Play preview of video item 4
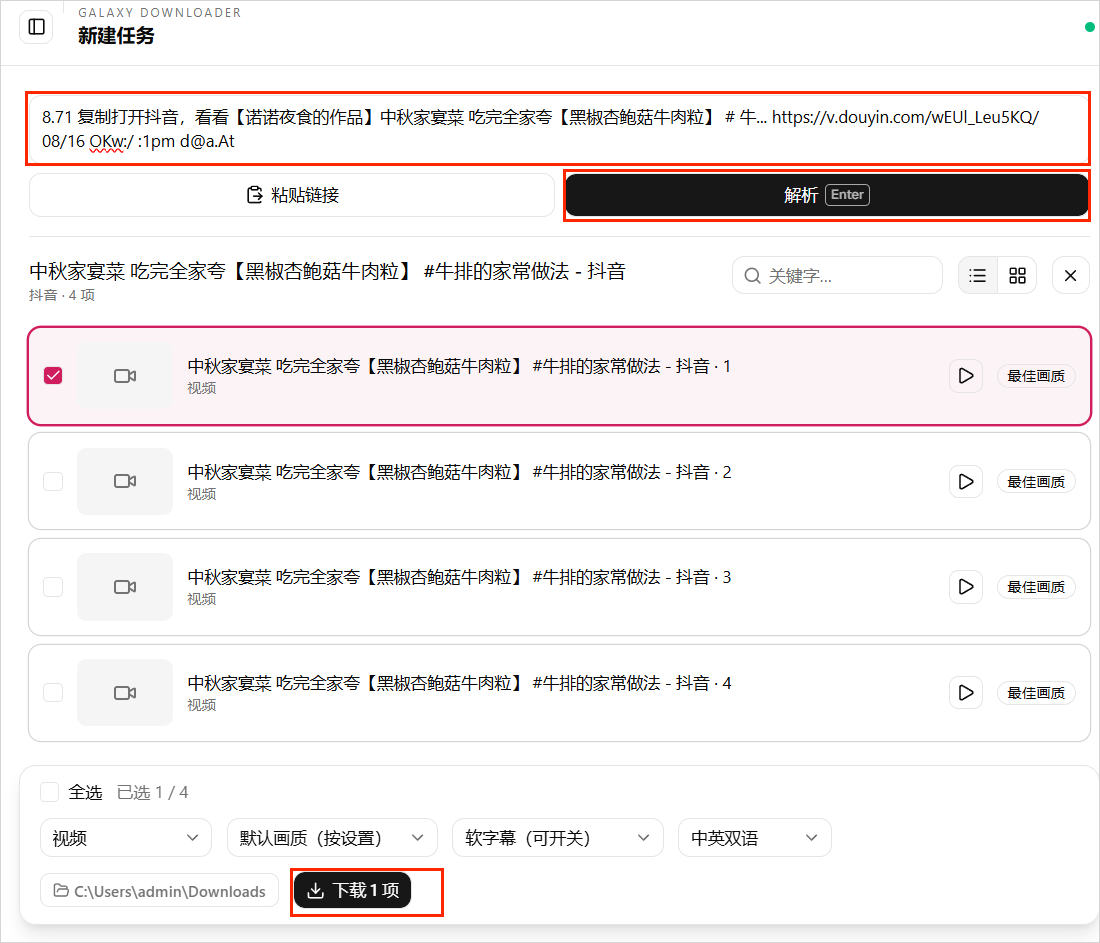The height and width of the screenshot is (943, 1100). [x=966, y=693]
